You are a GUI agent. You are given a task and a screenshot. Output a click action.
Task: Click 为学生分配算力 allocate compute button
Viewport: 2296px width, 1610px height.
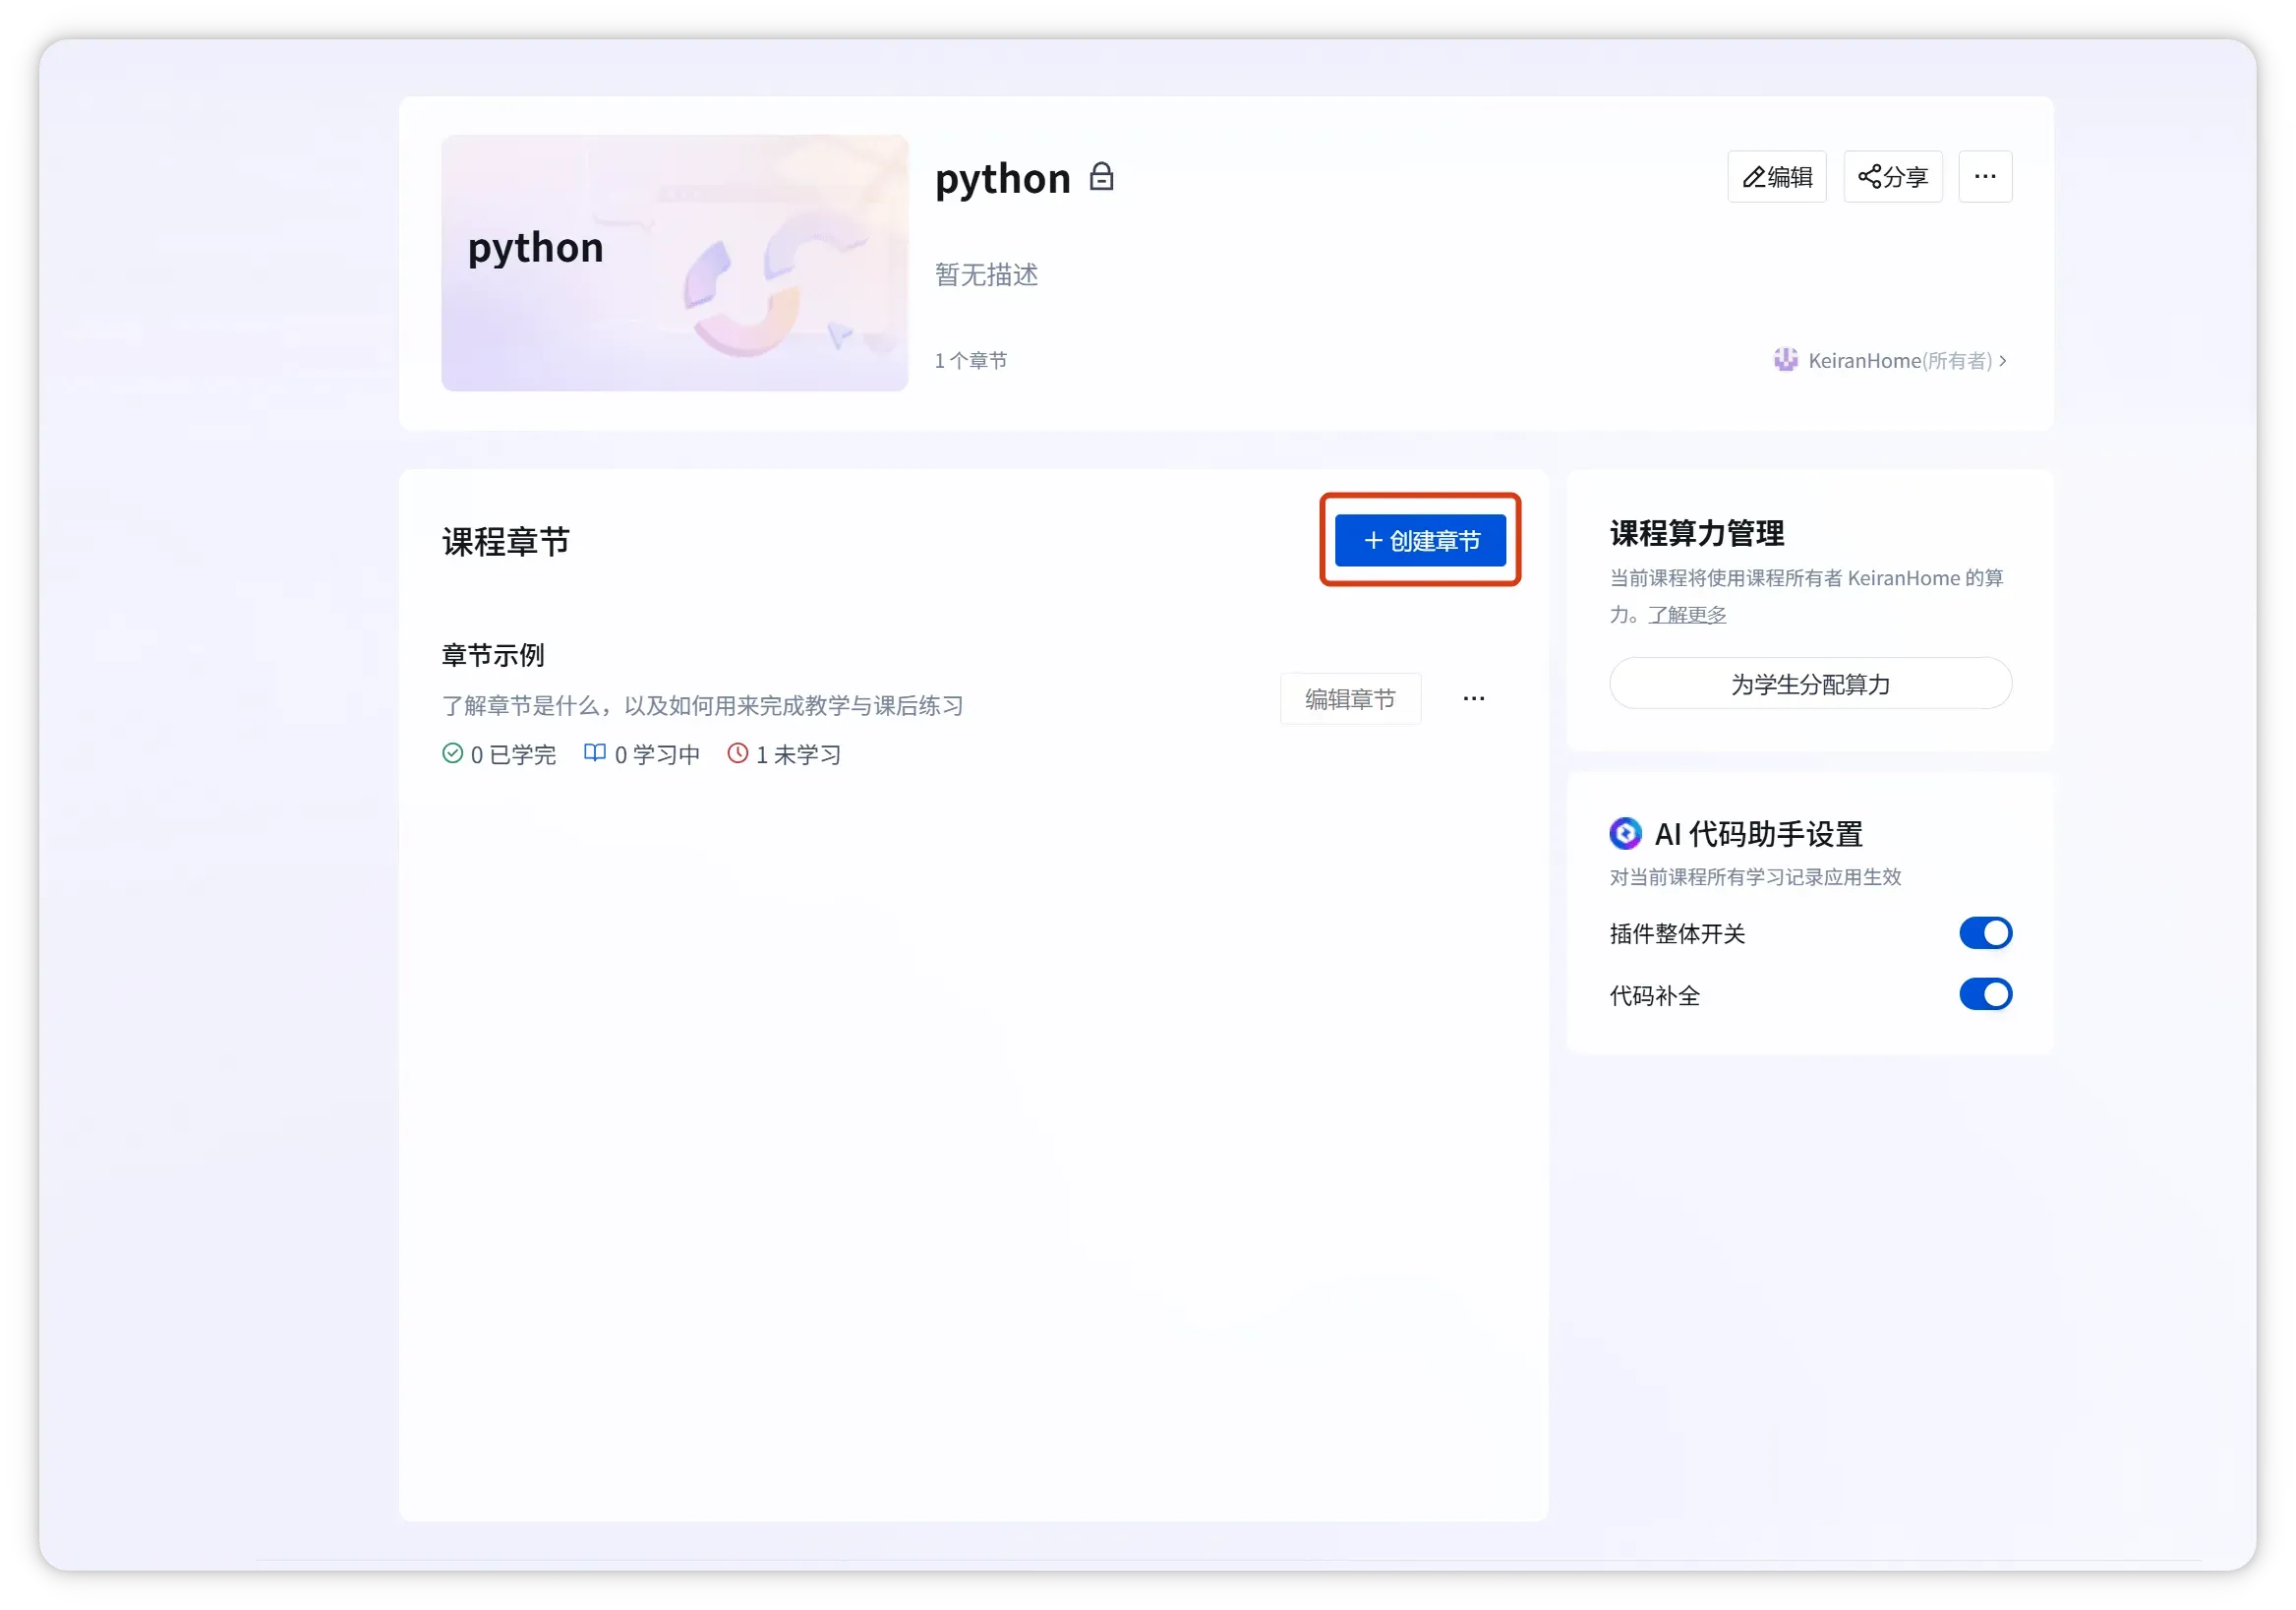pos(1810,684)
